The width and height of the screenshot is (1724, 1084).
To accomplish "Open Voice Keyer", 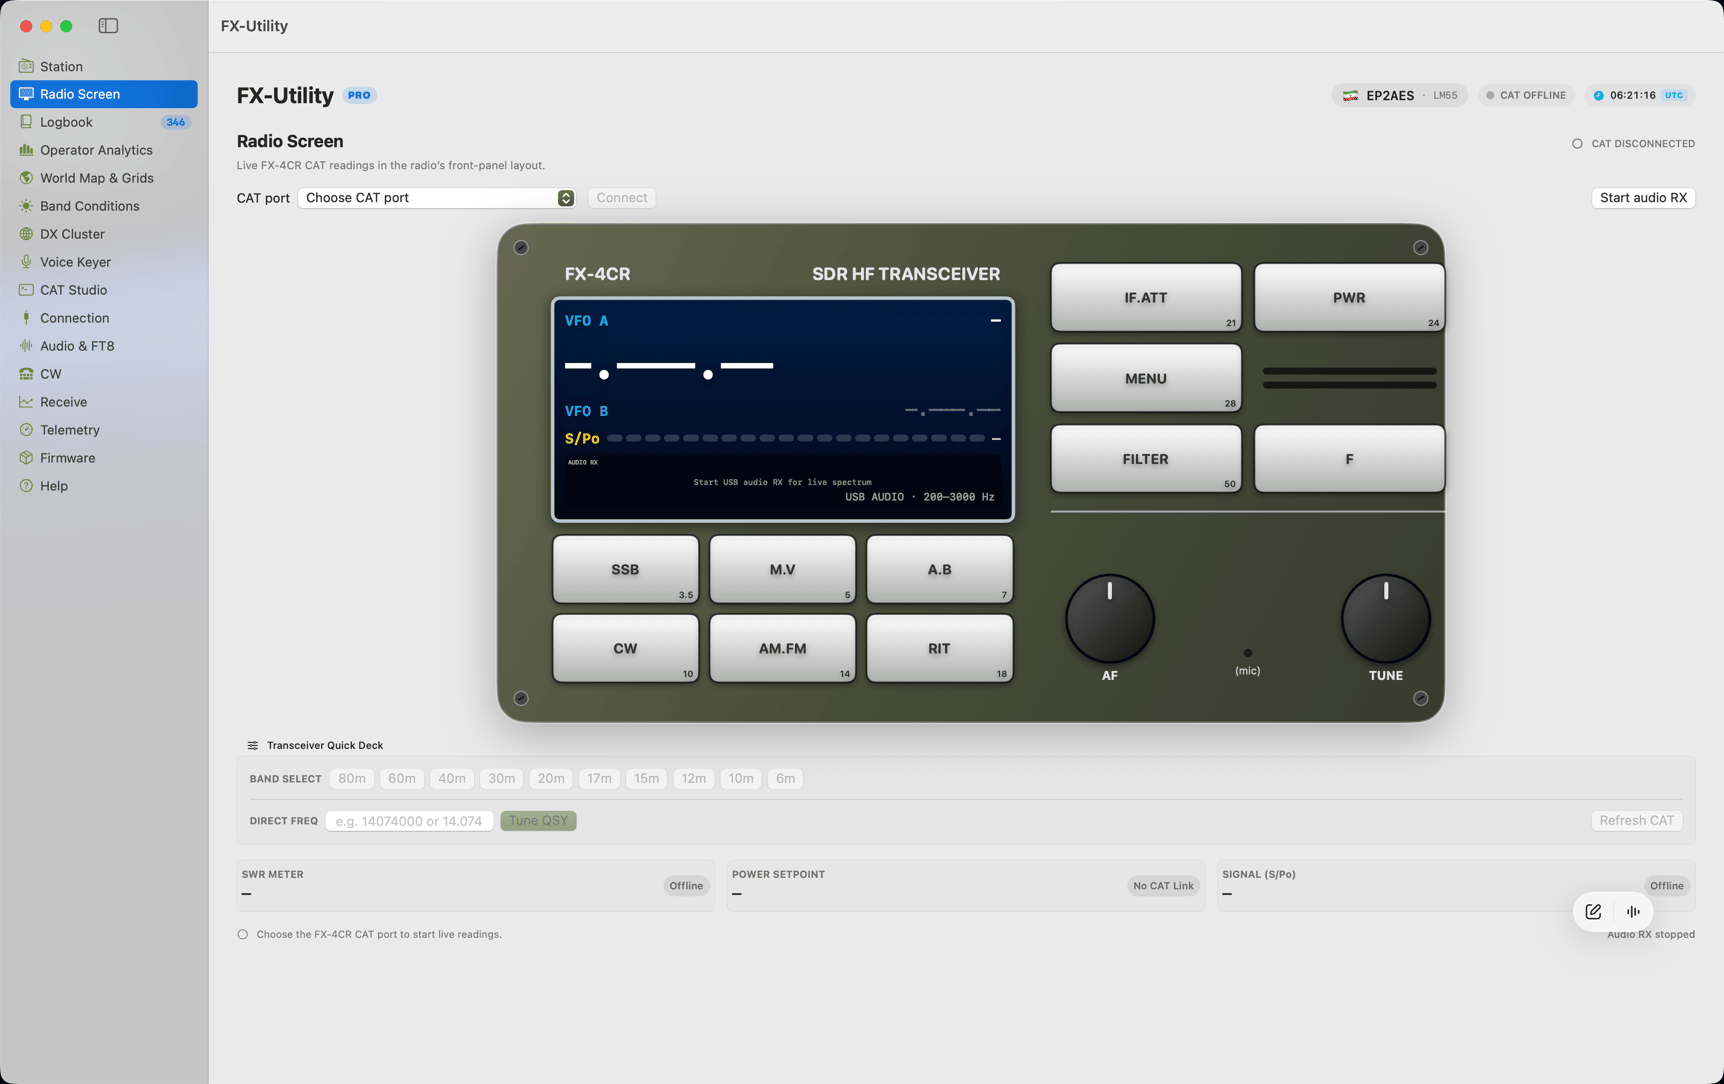I will [x=104, y=262].
